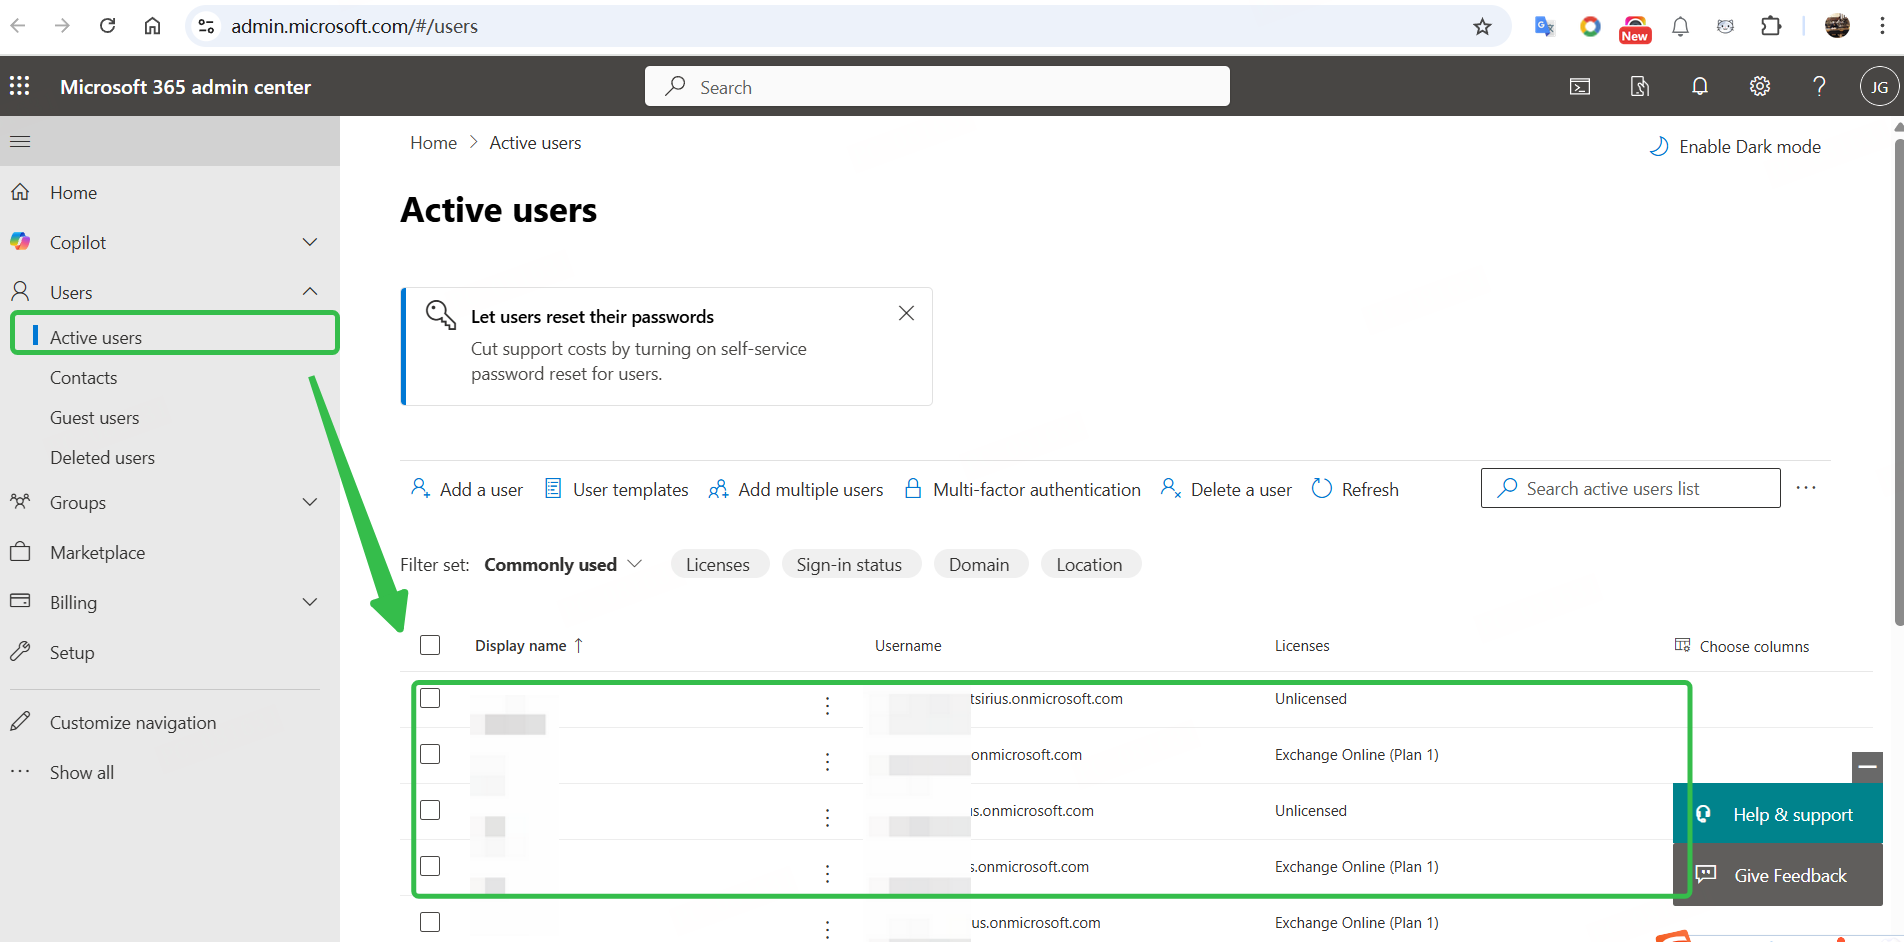The image size is (1904, 942).
Task: Enable Dark mode
Action: (x=1735, y=147)
